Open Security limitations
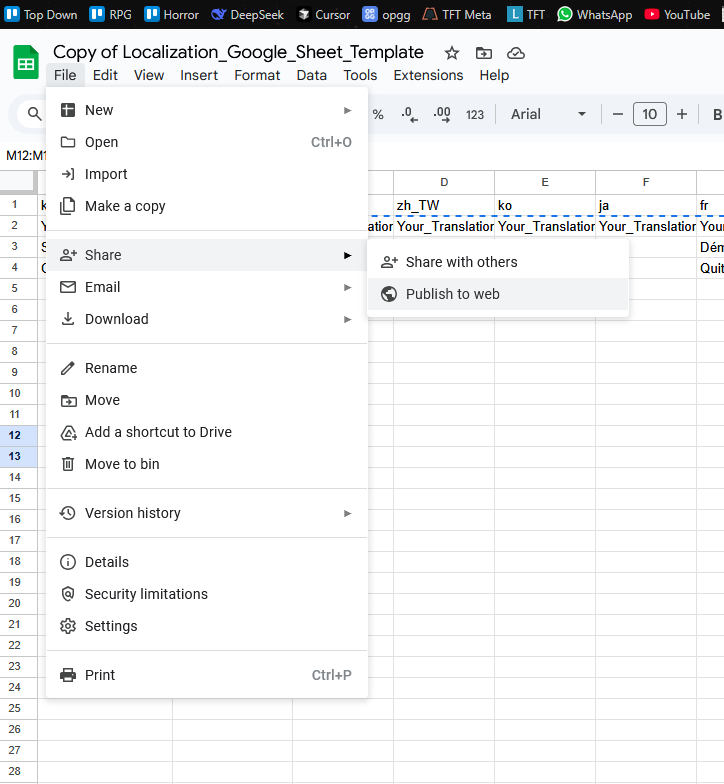The image size is (724, 784). click(206, 594)
